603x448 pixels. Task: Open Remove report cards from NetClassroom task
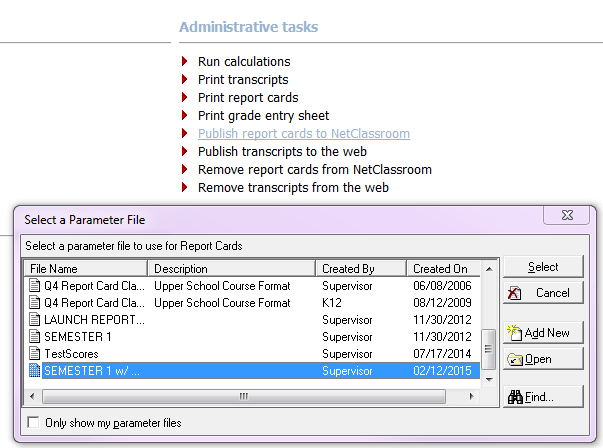coord(315,170)
